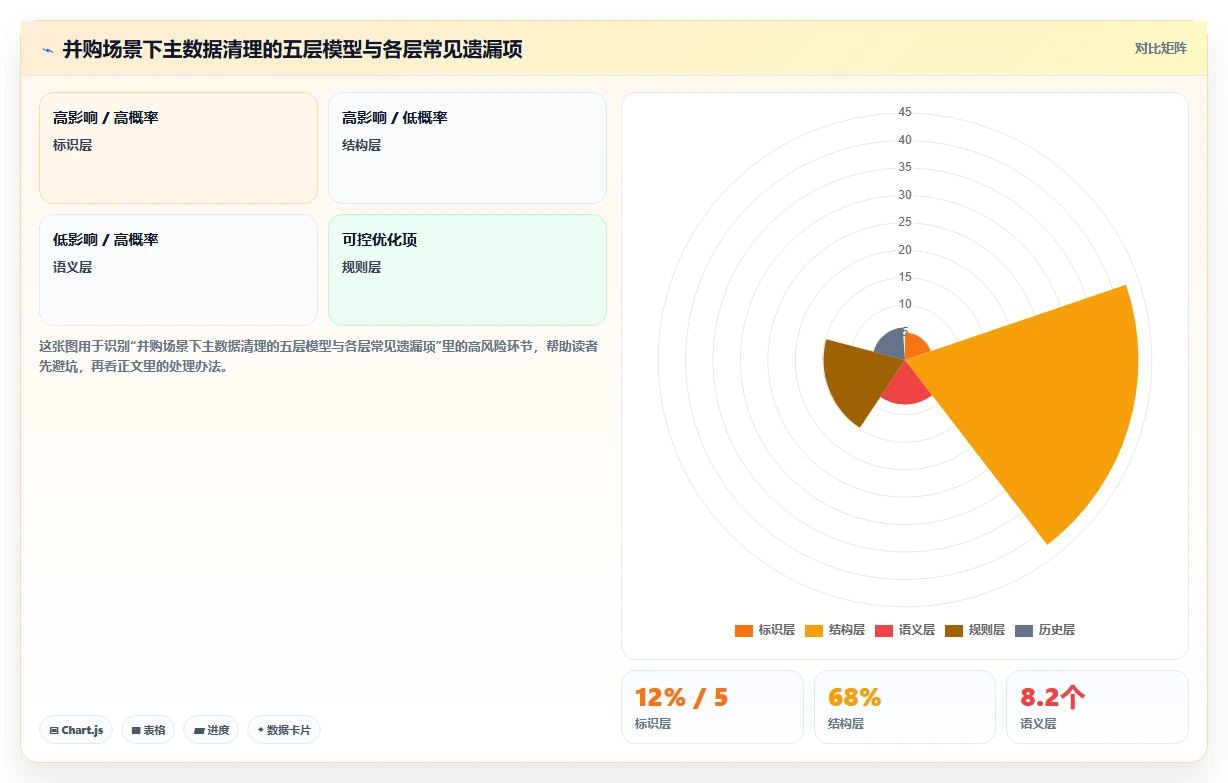
Task: Click the 进度 tag chip
Action: pos(211,730)
